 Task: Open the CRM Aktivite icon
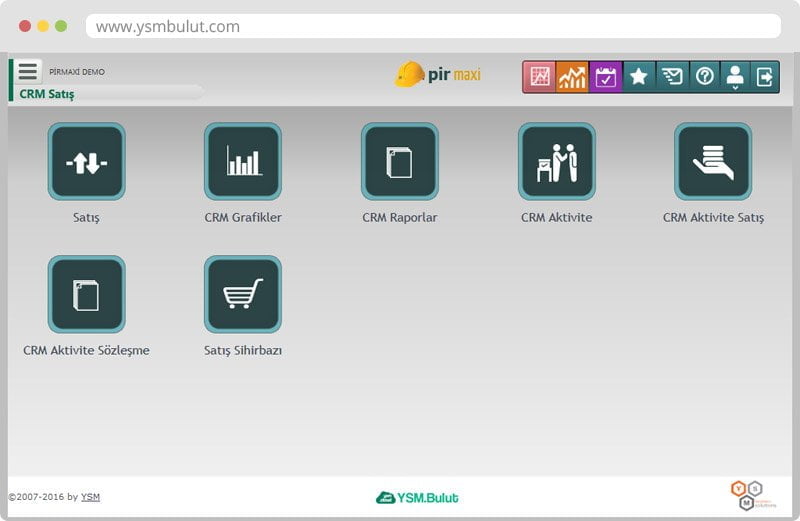tap(557, 162)
